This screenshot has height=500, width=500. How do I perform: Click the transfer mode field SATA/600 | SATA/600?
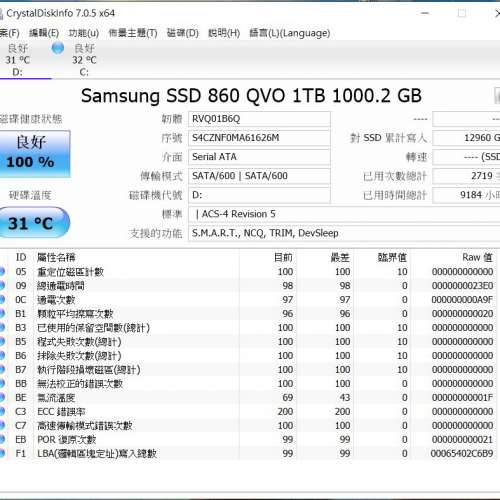259,176
